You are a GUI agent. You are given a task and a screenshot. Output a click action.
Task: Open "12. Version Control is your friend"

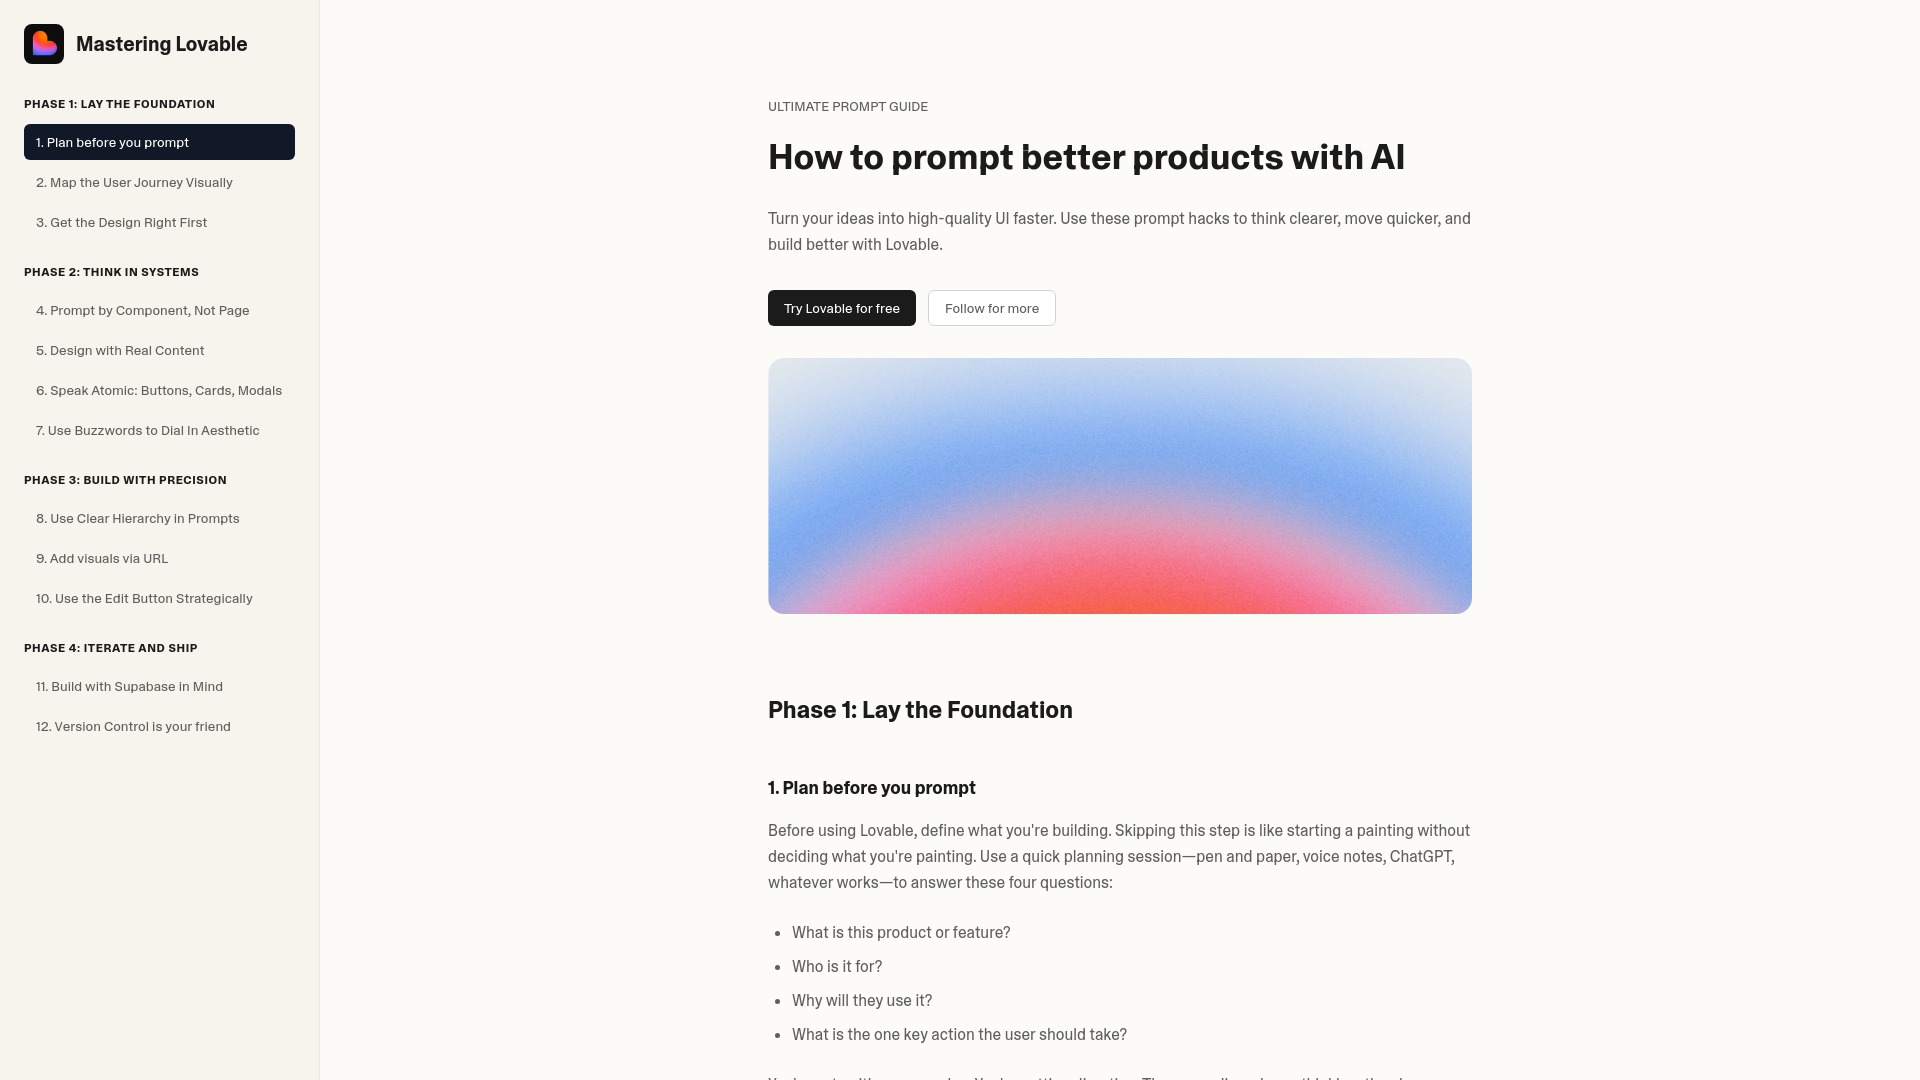click(133, 726)
